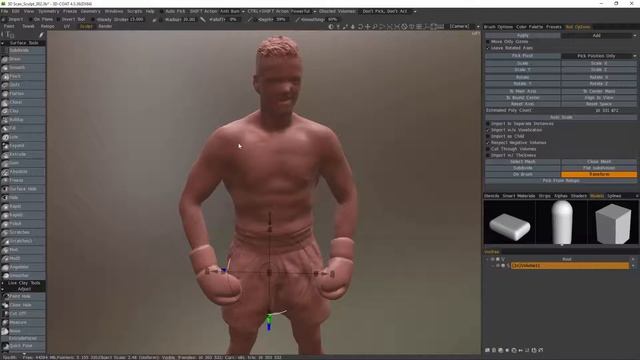Toggle Respect Negative Volumes checkbox

(488, 143)
